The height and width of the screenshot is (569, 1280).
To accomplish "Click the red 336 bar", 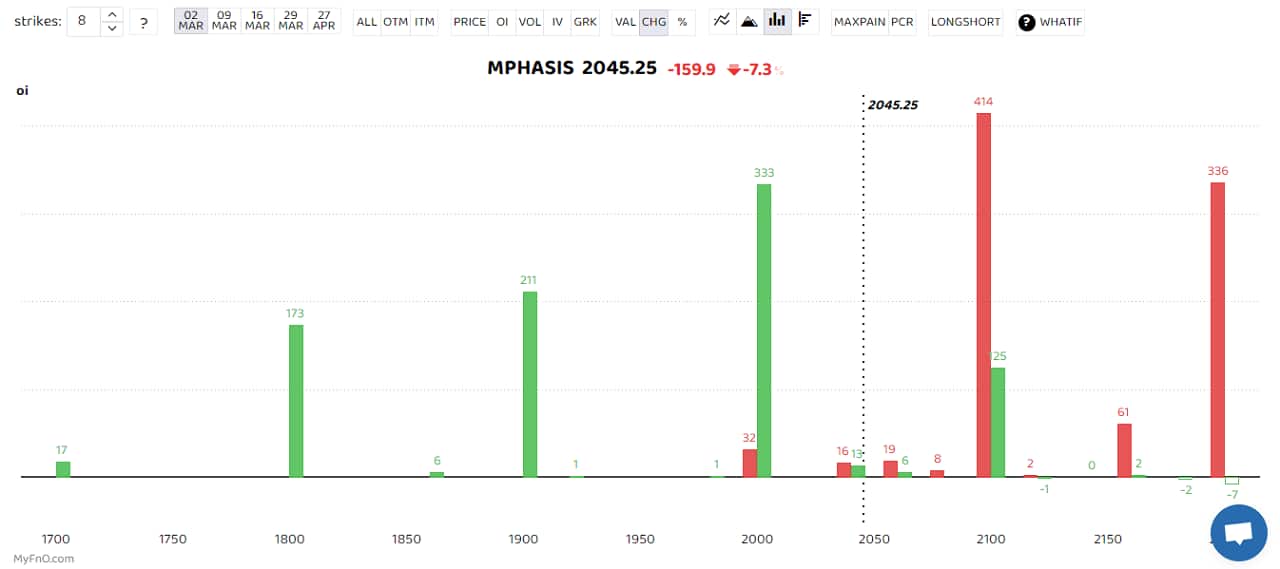I will pyautogui.click(x=1218, y=329).
